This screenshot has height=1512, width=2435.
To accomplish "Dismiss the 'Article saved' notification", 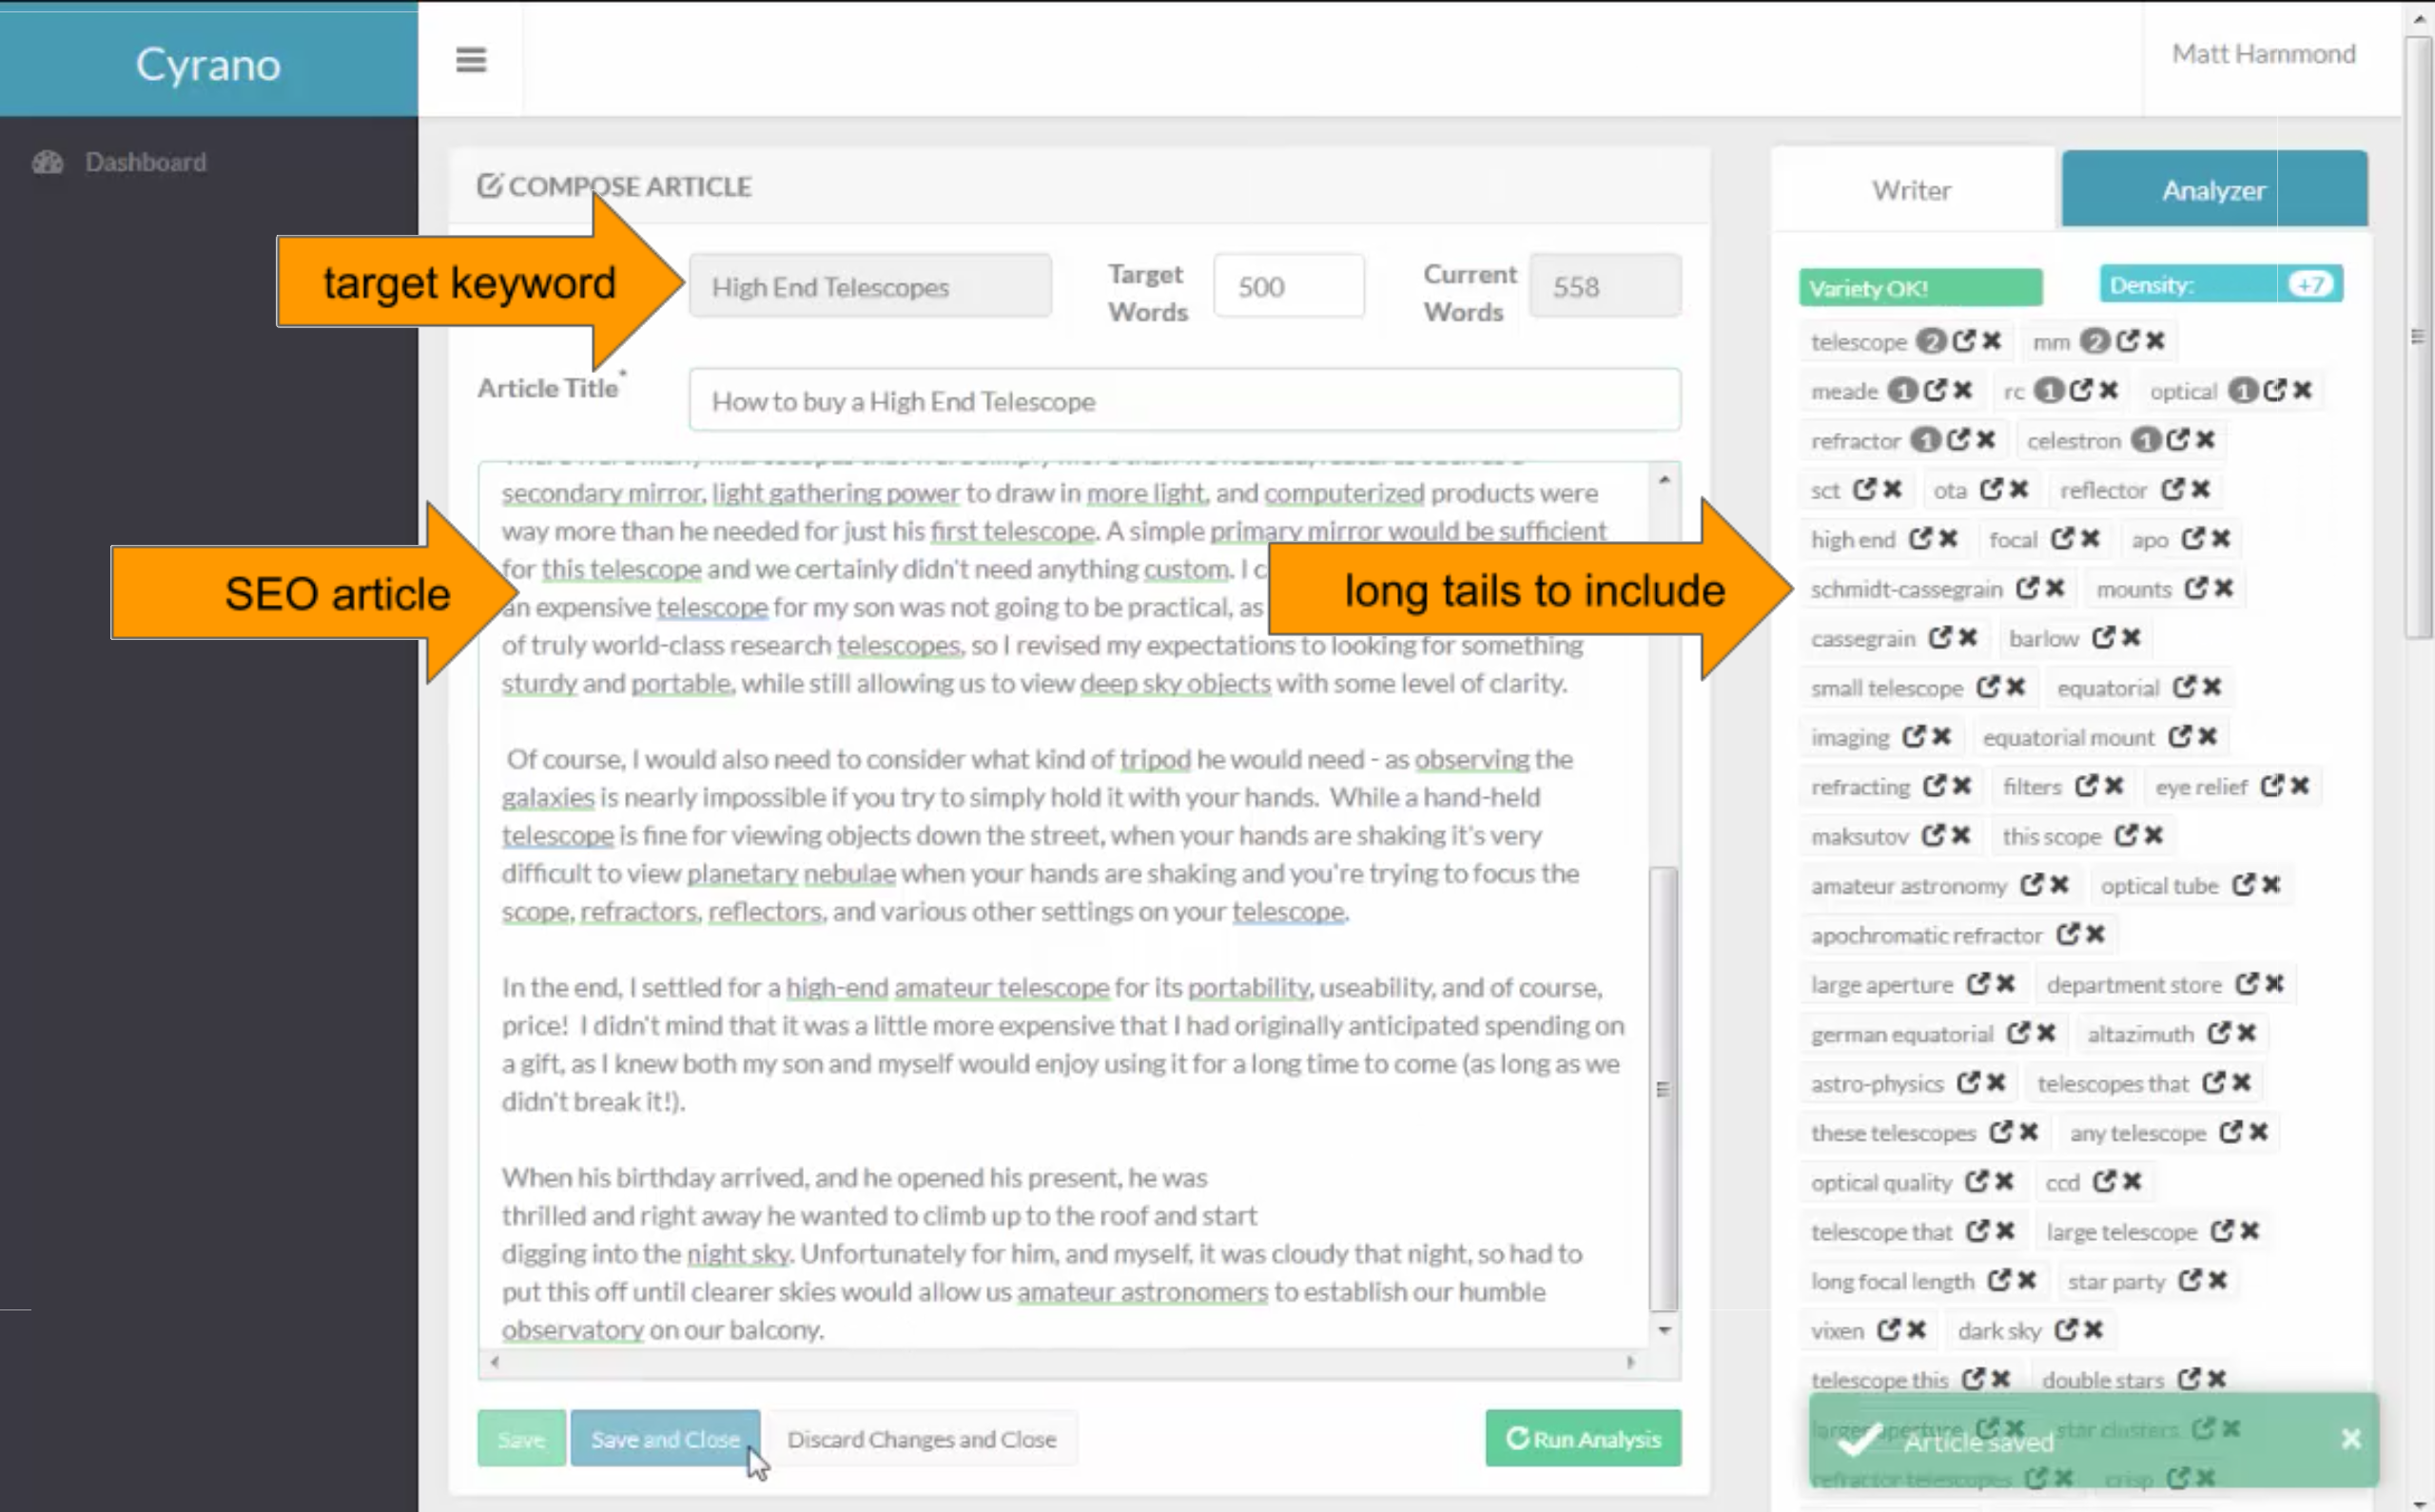I will click(2350, 1438).
